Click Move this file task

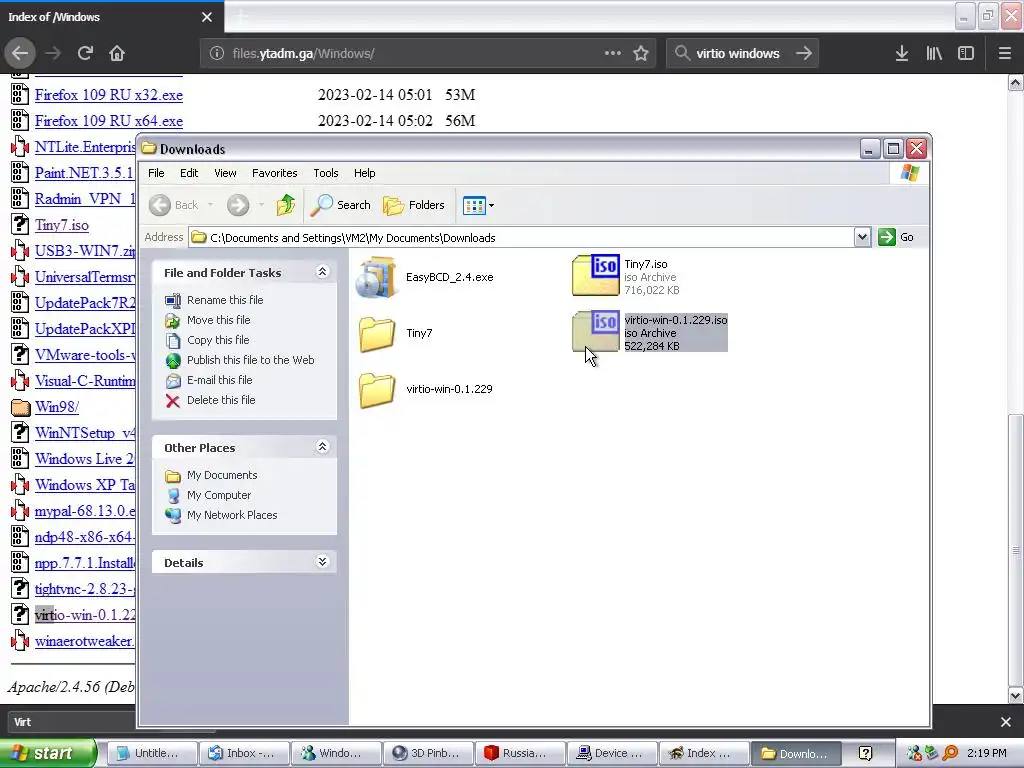tap(218, 320)
